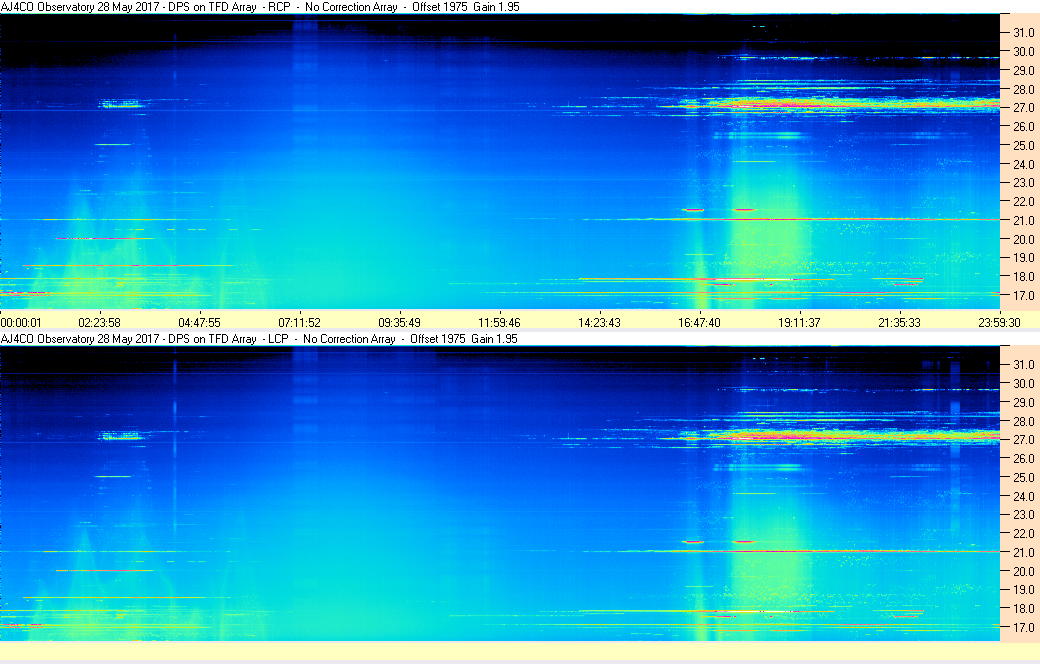The image size is (1040, 664).
Task: Click 17.0 on the RCP frequency axis
Action: pos(1023,296)
